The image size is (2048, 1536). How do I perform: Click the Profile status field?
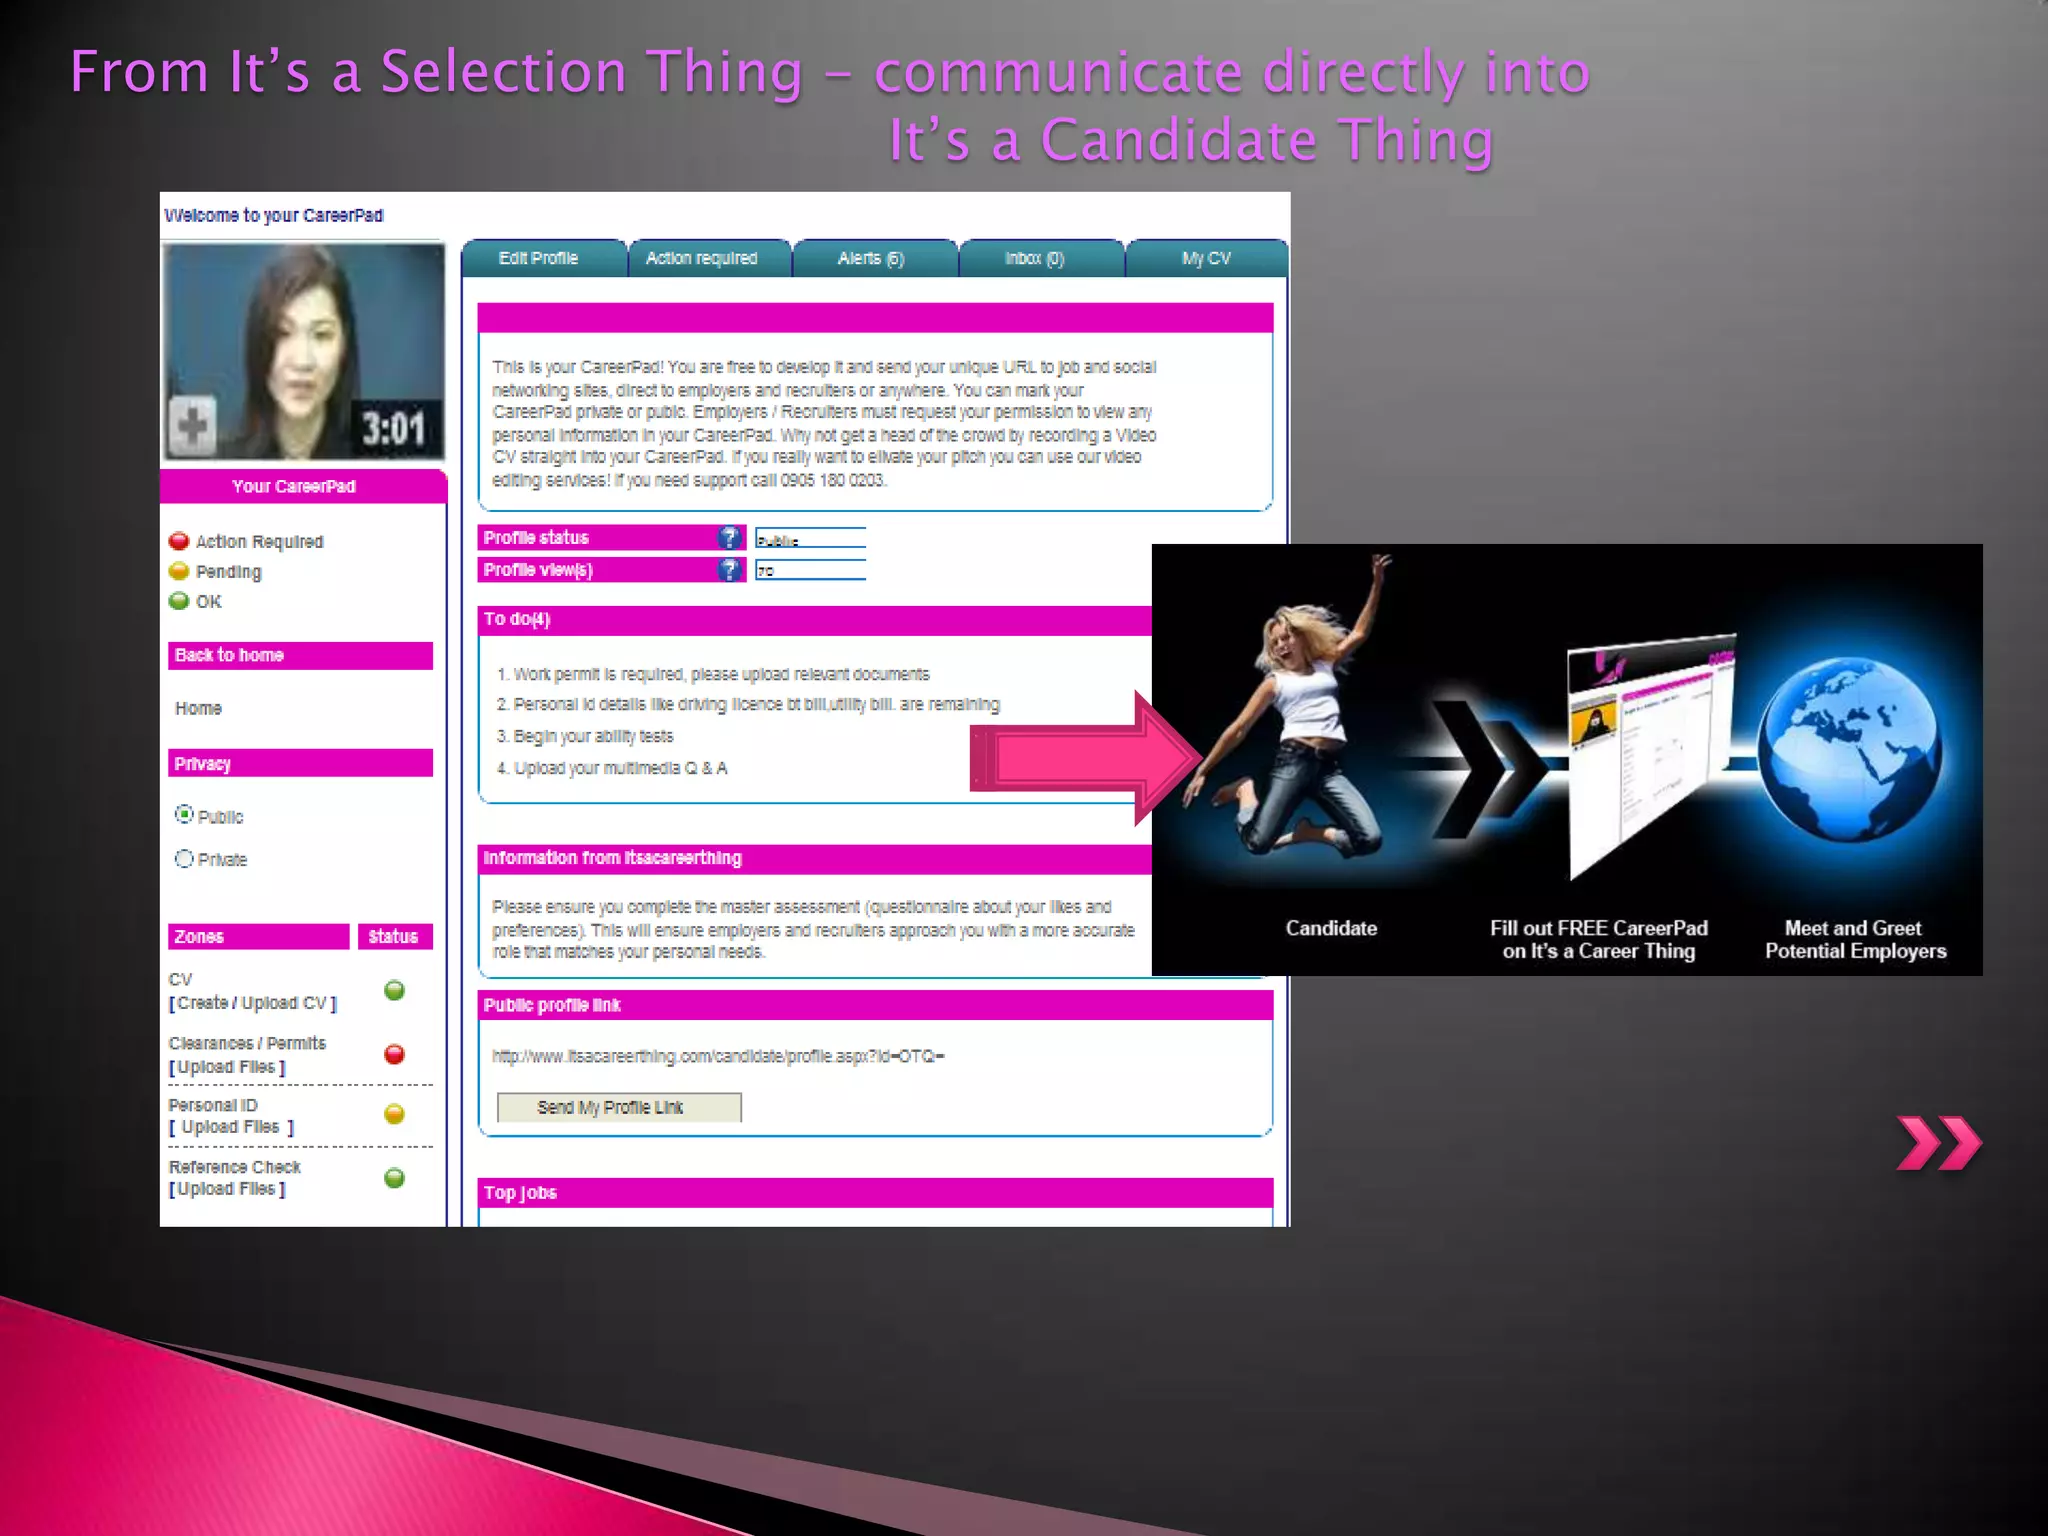coord(810,538)
